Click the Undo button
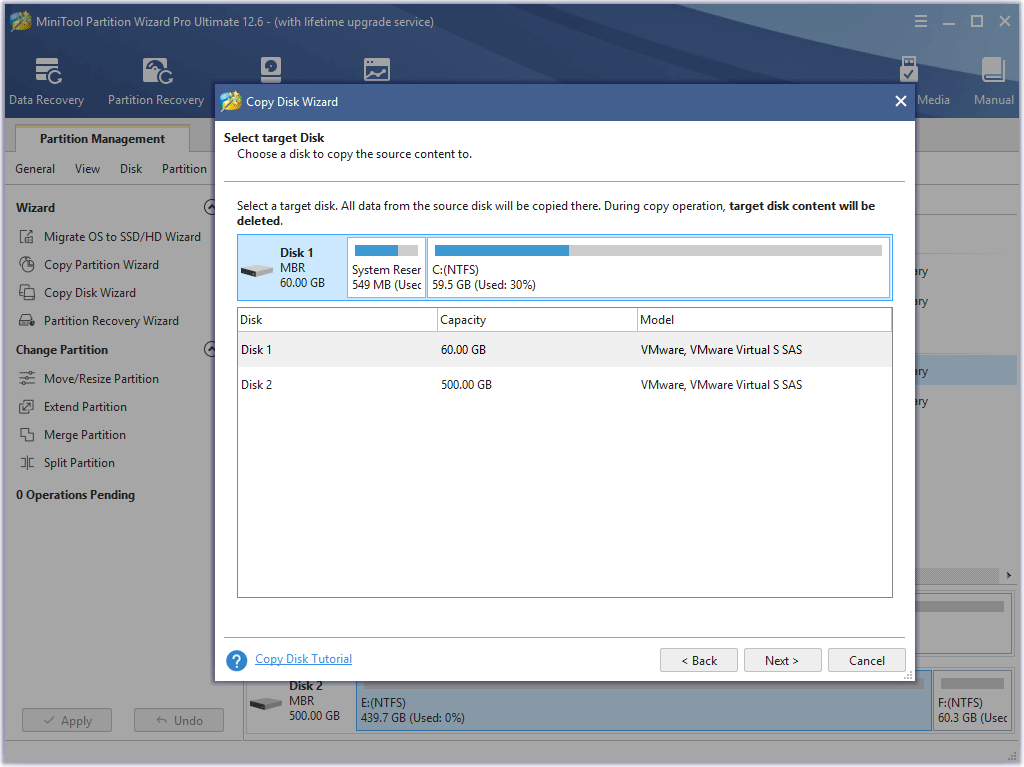 [179, 721]
